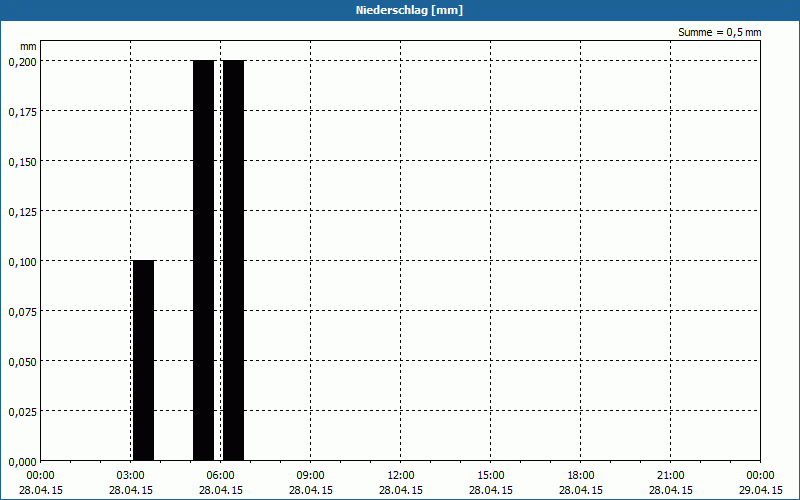800x500 pixels.
Task: Click the 0,200 y-axis value
Action: click(x=22, y=62)
